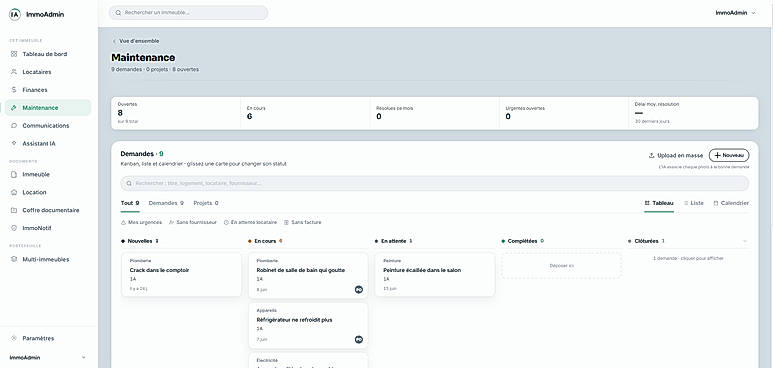The width and height of the screenshot is (773, 368).
Task: Click the Location house icon
Action: (x=14, y=192)
